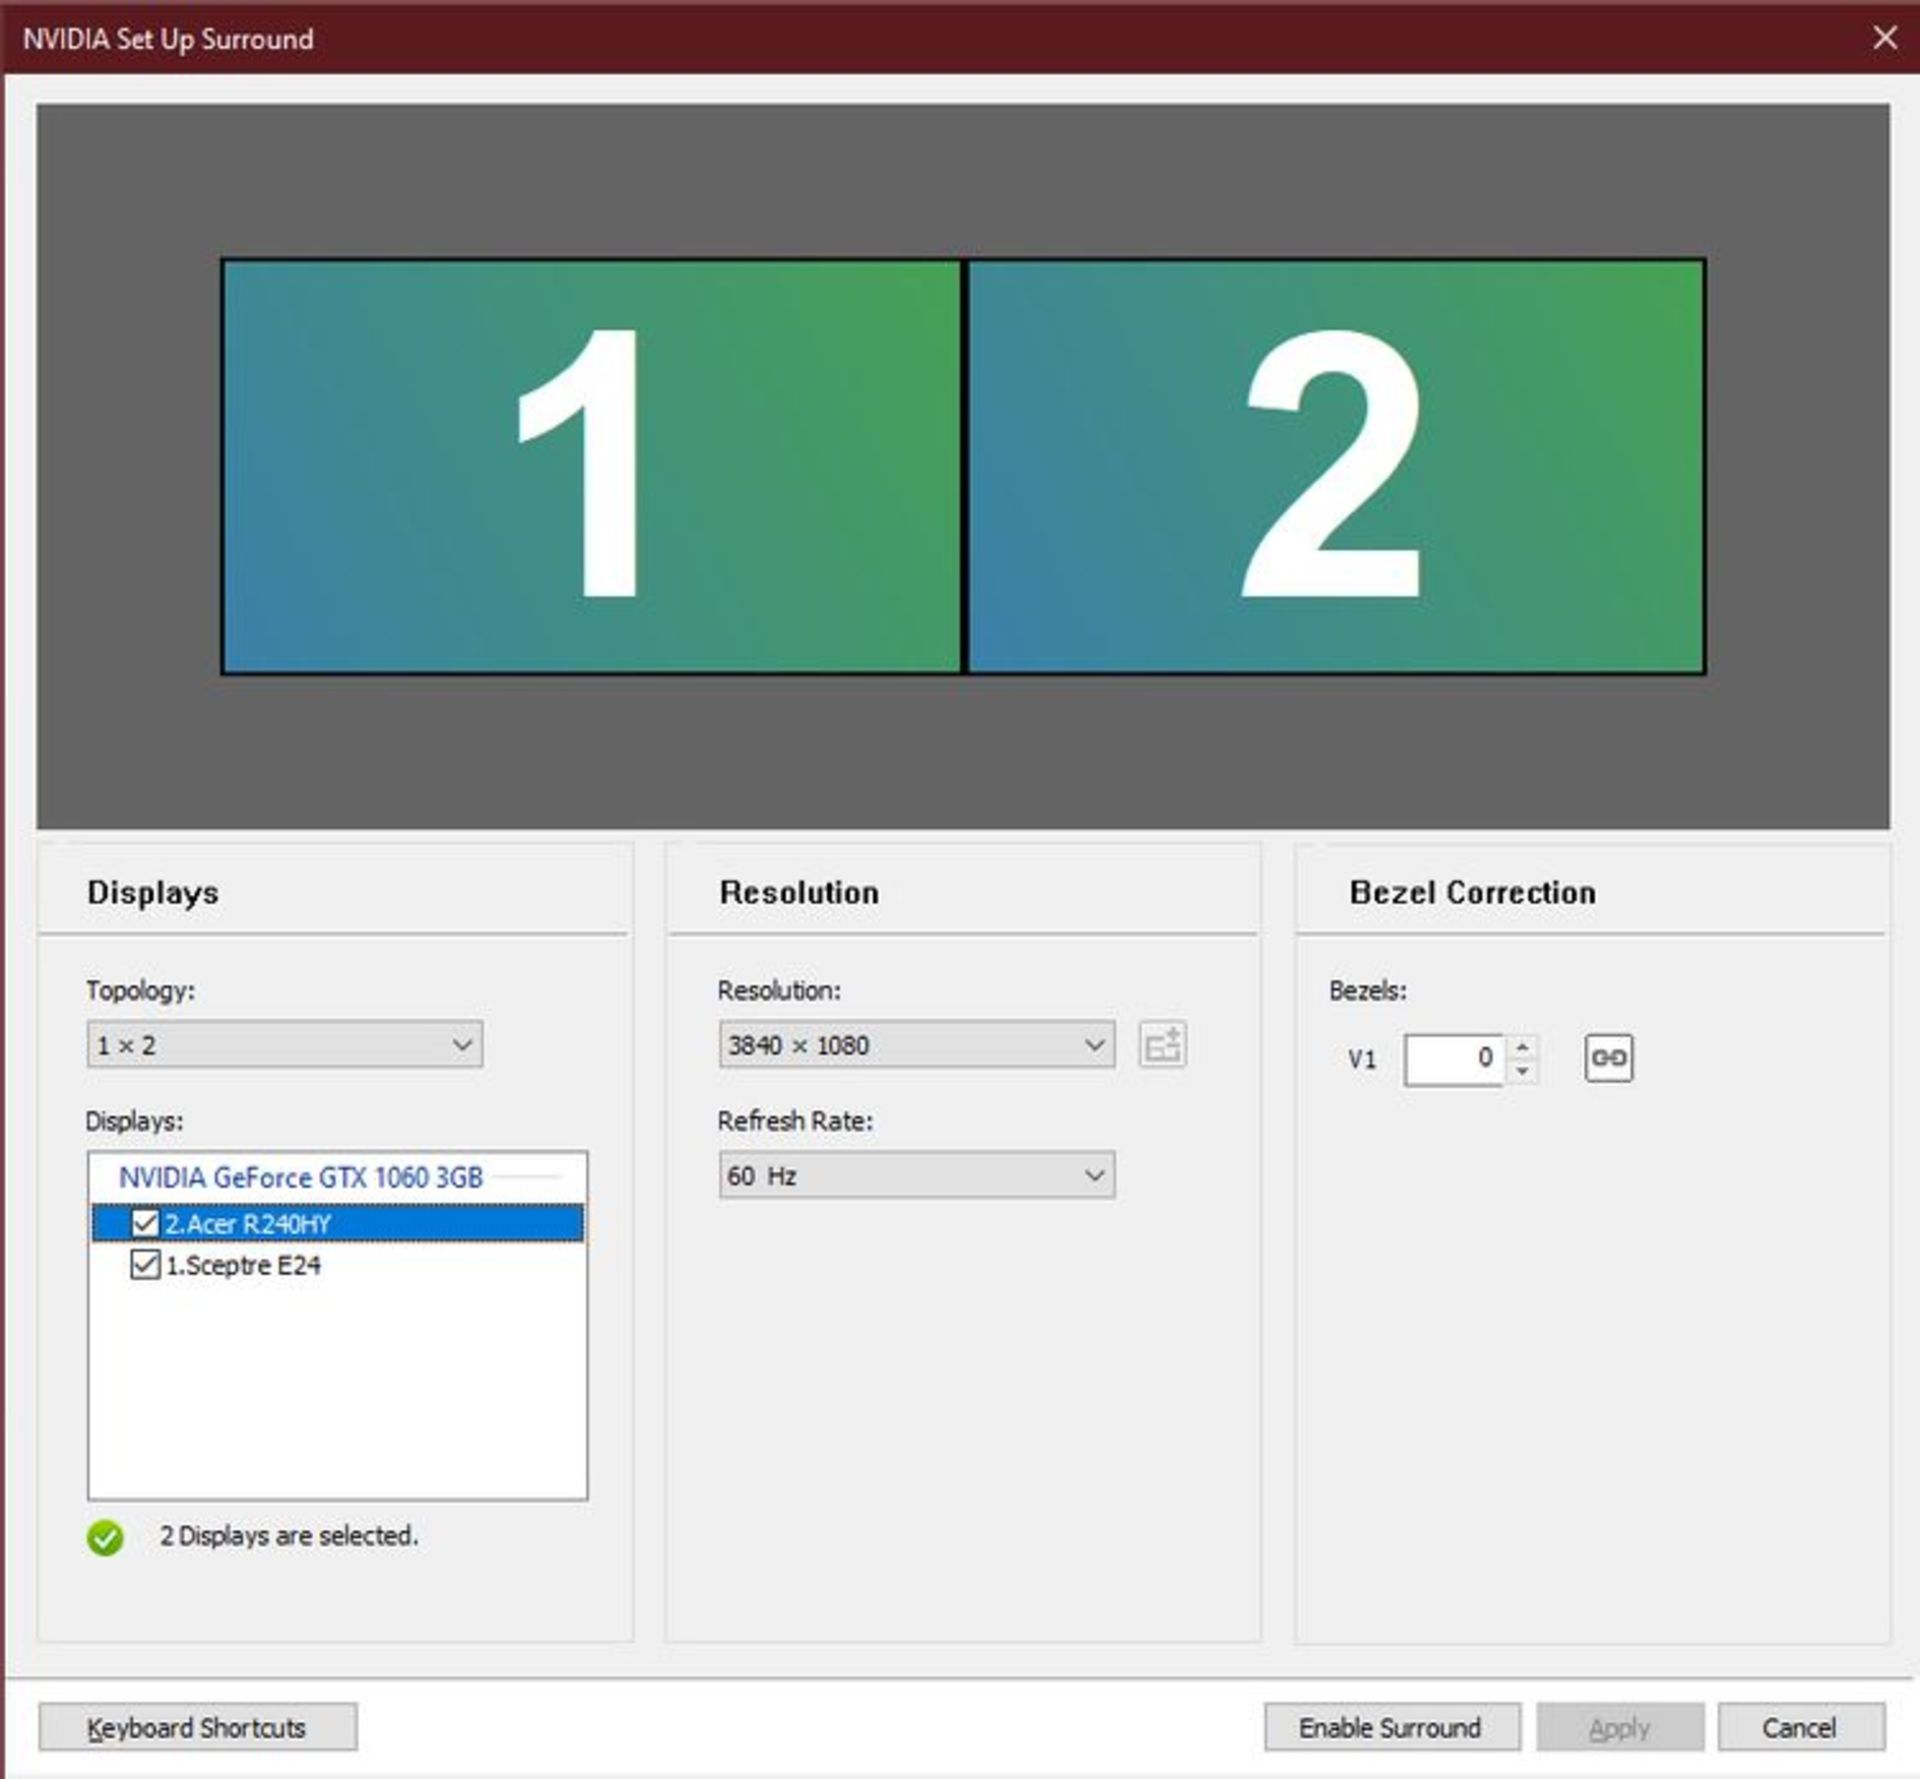The image size is (1920, 1779).
Task: Open the Topology 1 × 2 dropdown
Action: (x=285, y=1045)
